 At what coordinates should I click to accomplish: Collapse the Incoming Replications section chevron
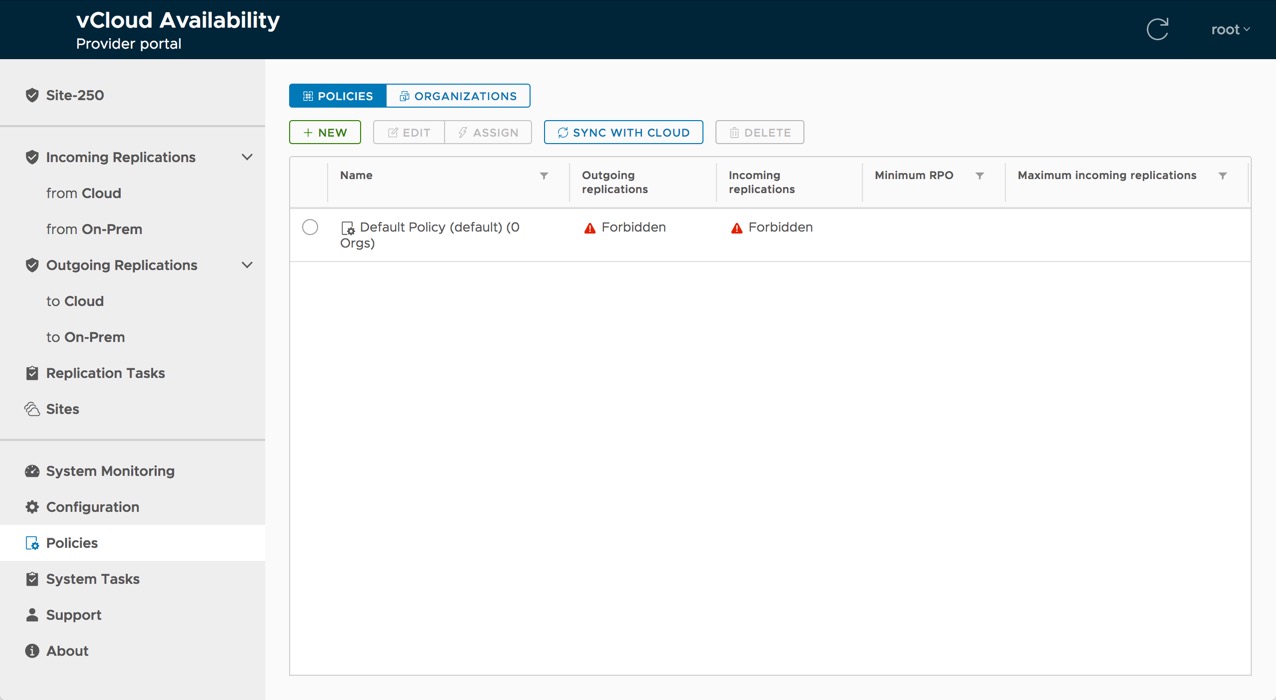point(247,157)
